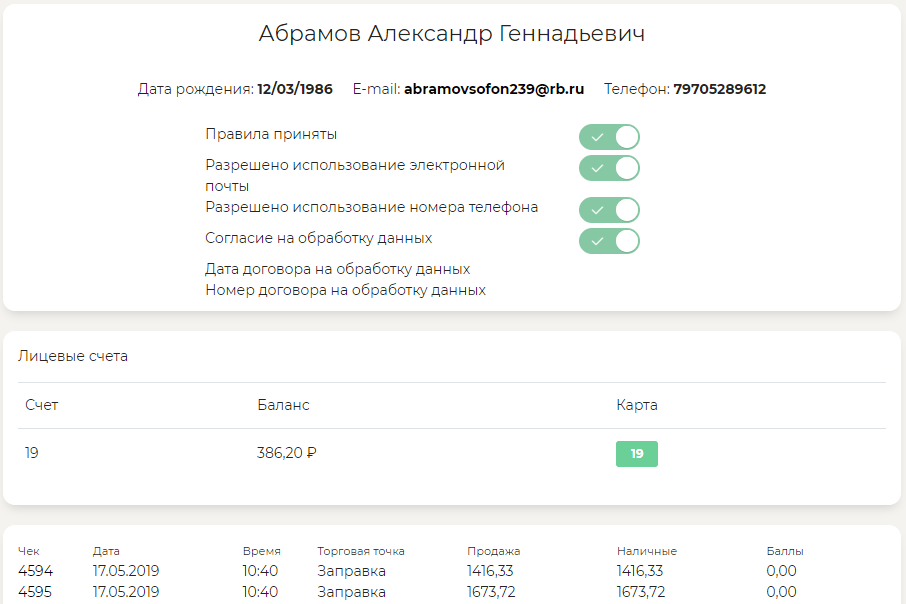Screen dimensions: 906x604
Task: Click the 'Продажа' column header
Action: [x=493, y=551]
